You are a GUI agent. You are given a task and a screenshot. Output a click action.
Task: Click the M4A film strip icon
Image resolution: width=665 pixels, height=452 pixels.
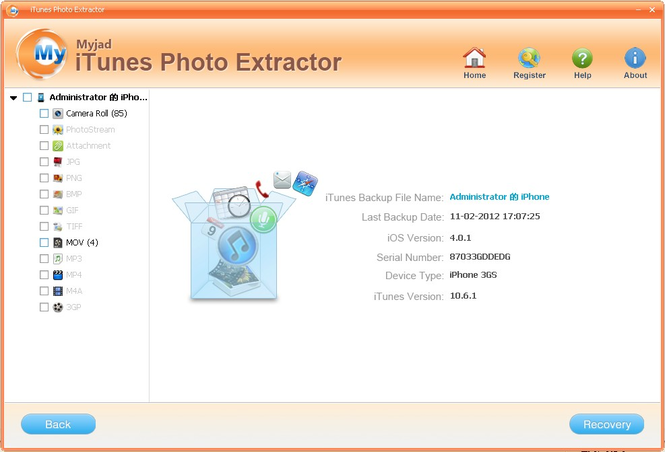tap(58, 291)
